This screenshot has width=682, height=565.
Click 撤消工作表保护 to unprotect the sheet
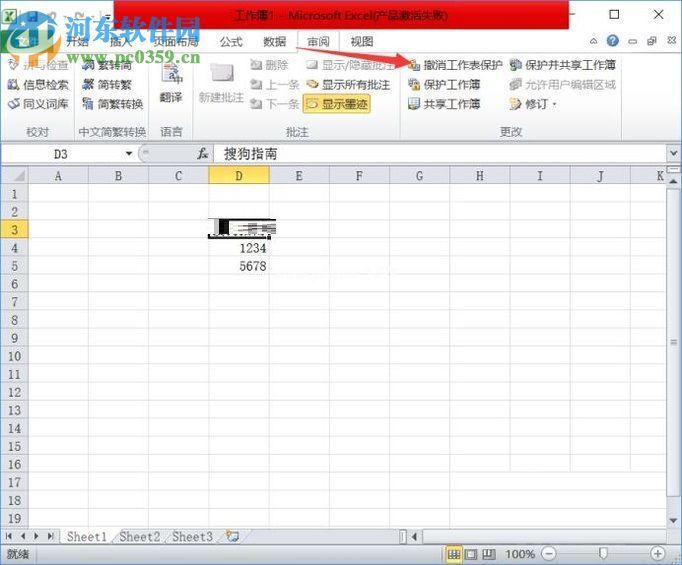pyautogui.click(x=455, y=65)
